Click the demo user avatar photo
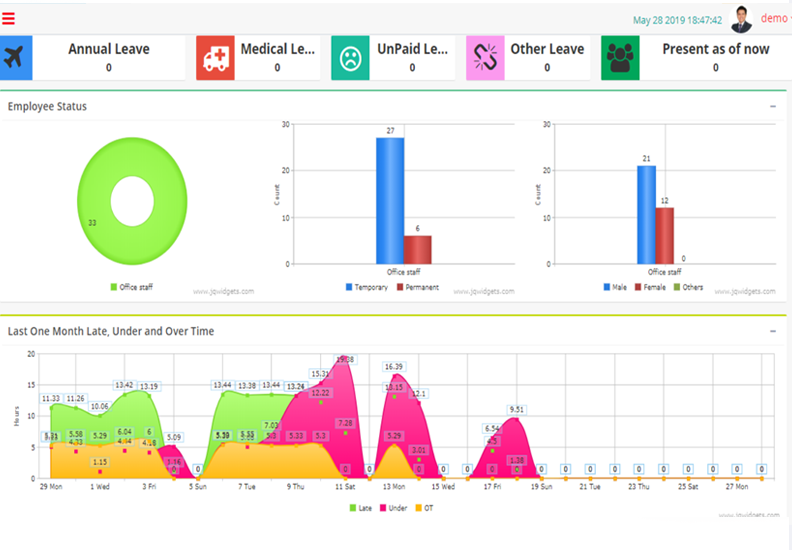Viewport: 792px width, 550px height. [741, 19]
